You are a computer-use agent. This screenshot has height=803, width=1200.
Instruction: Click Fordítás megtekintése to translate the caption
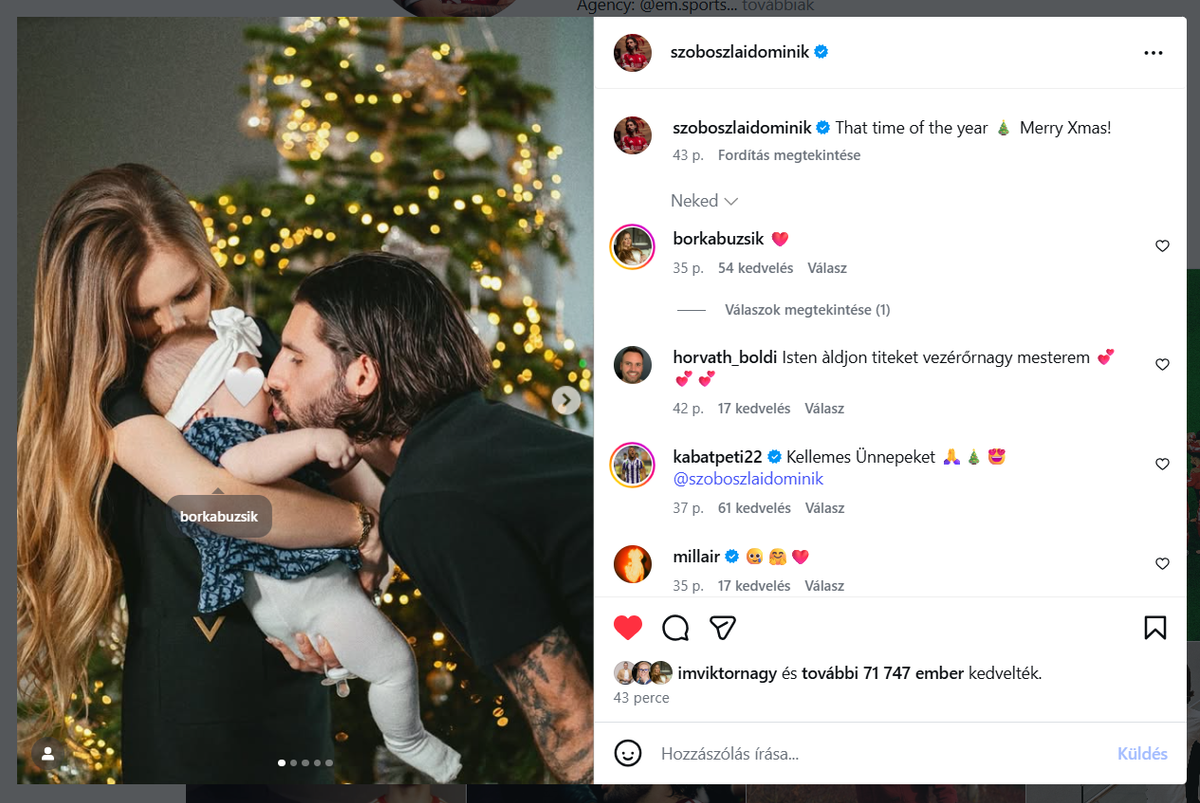(789, 155)
